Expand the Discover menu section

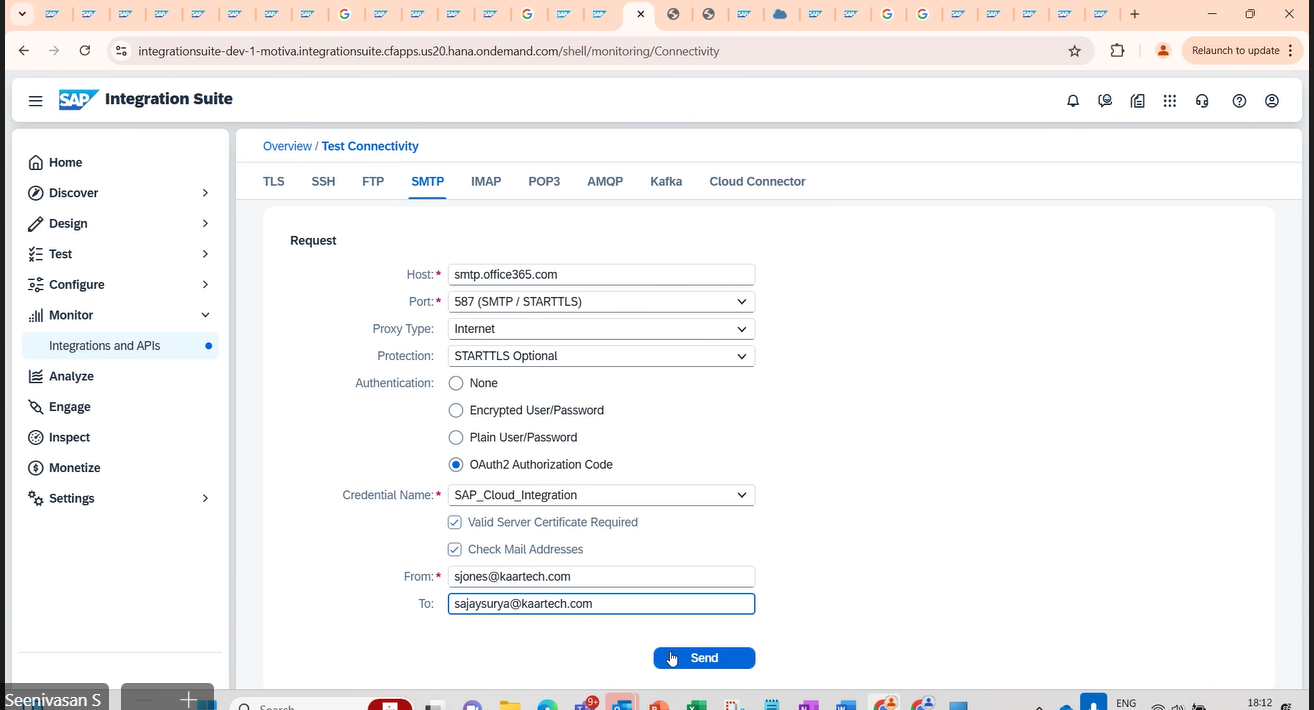point(205,193)
